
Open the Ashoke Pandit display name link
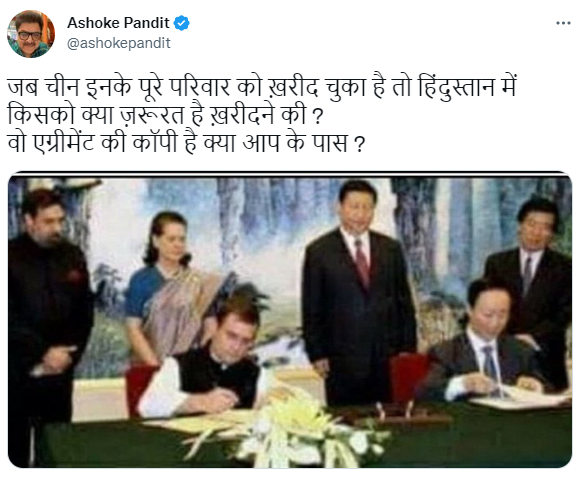click(118, 23)
